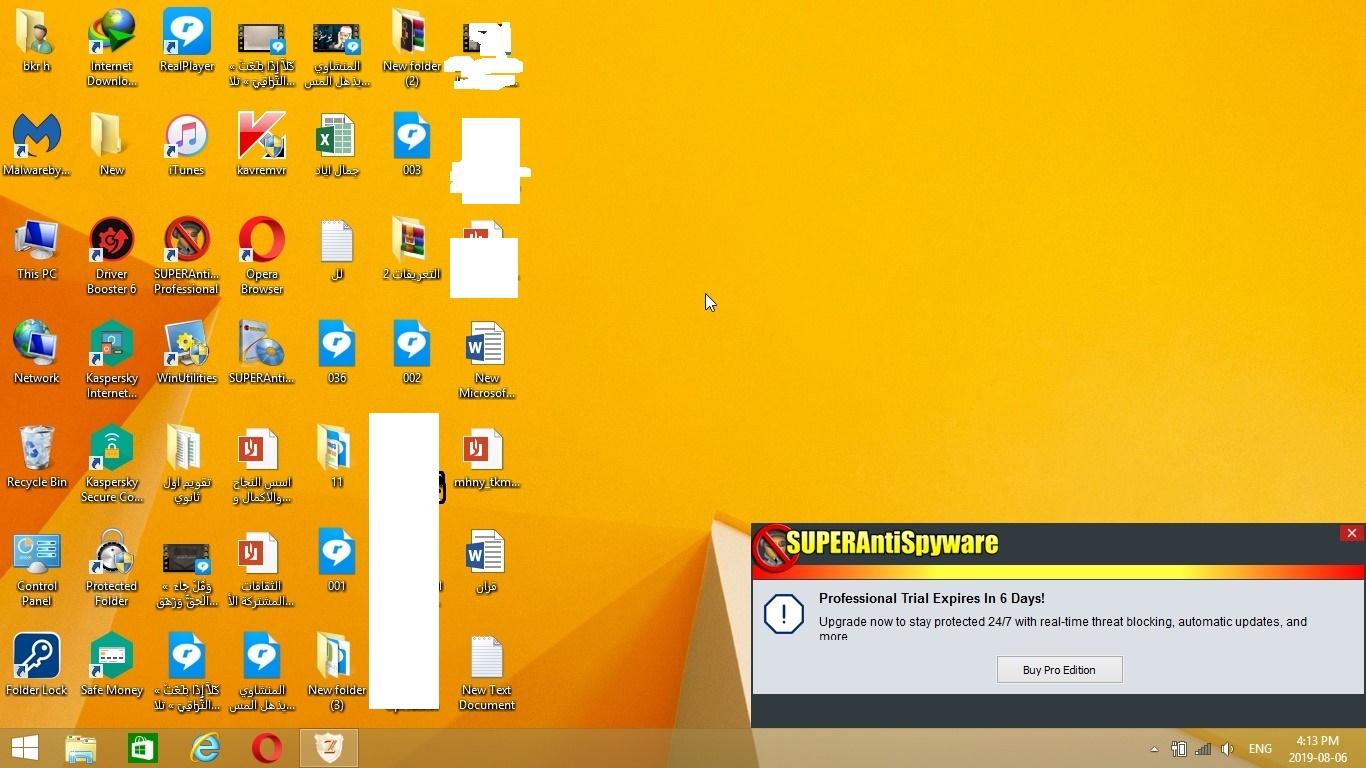Launch the Opera Browser desktop shortcut
This screenshot has width=1366, height=768.
click(262, 256)
